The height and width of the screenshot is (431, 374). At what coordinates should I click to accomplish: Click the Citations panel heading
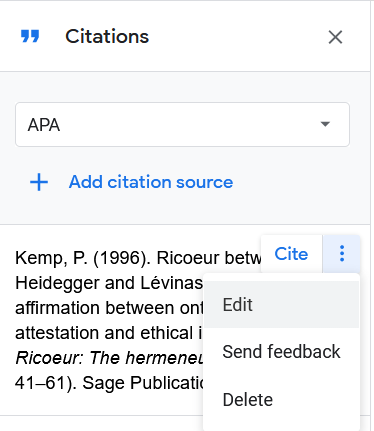click(x=107, y=36)
